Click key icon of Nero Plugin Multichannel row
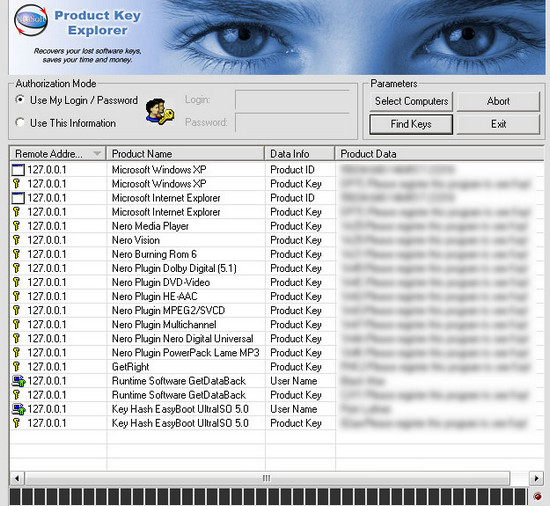The image size is (550, 506). tap(16, 324)
